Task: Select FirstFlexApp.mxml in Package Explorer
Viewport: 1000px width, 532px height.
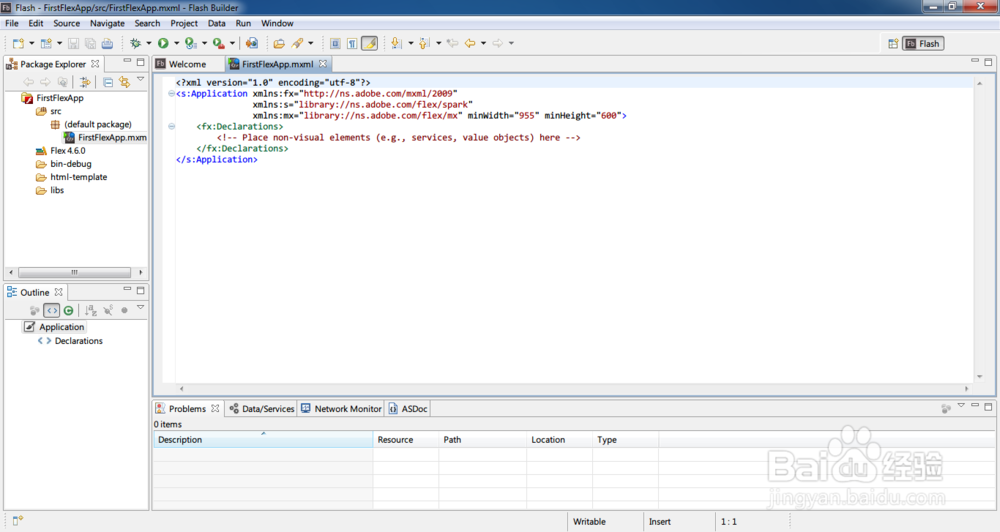Action: (x=105, y=138)
